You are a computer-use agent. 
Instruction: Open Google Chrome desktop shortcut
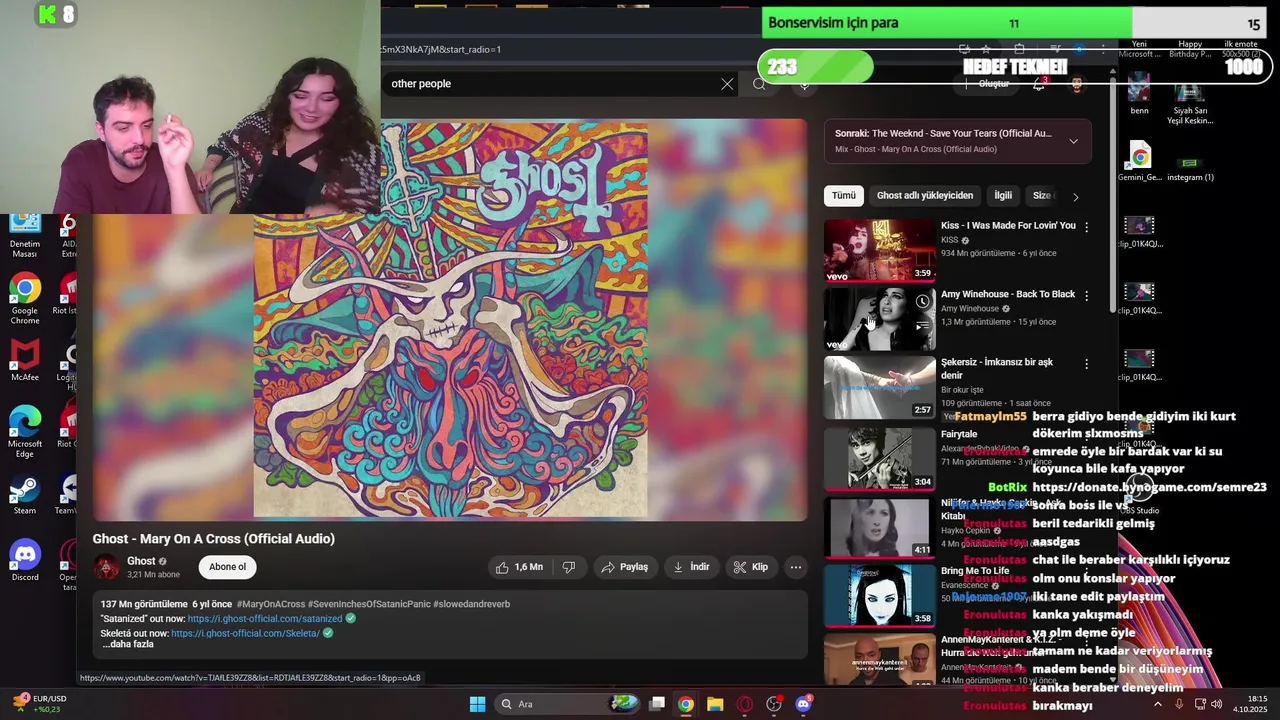pos(25,300)
